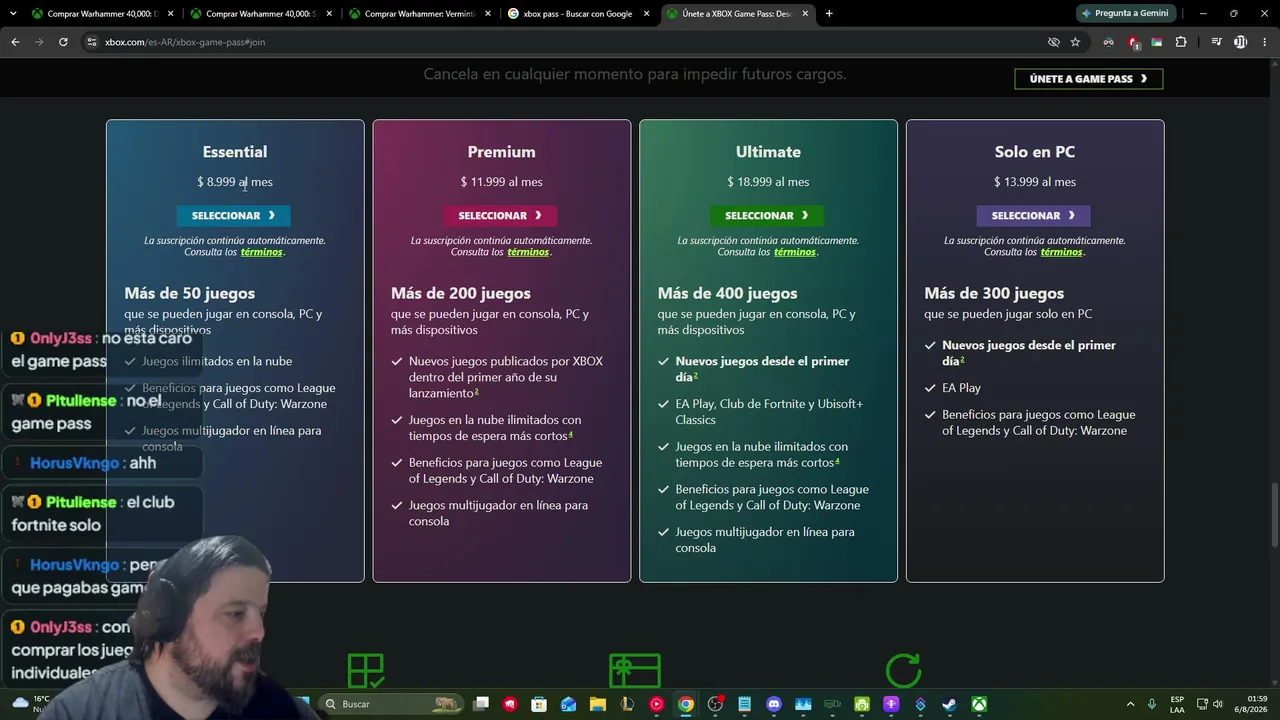Open a new browser tab
This screenshot has width=1280, height=720.
point(829,13)
